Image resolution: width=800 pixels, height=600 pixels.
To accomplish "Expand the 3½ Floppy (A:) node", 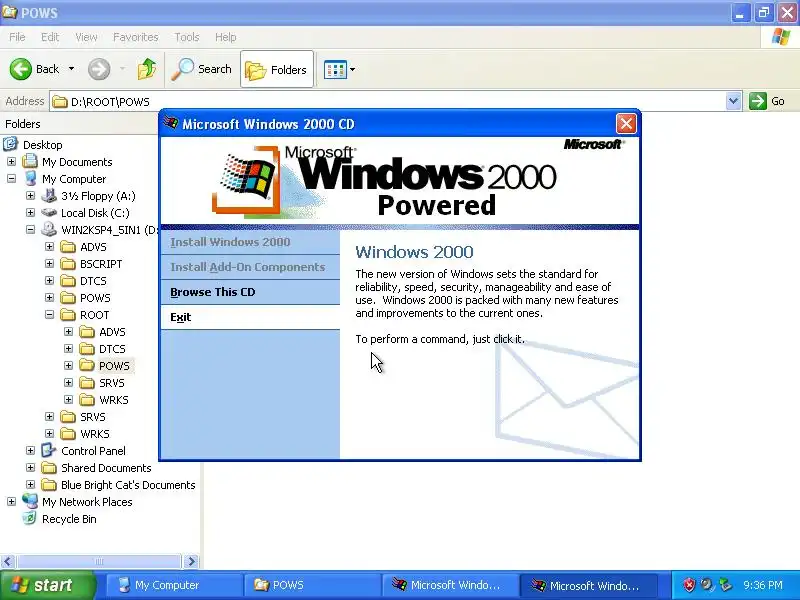I will coord(31,196).
